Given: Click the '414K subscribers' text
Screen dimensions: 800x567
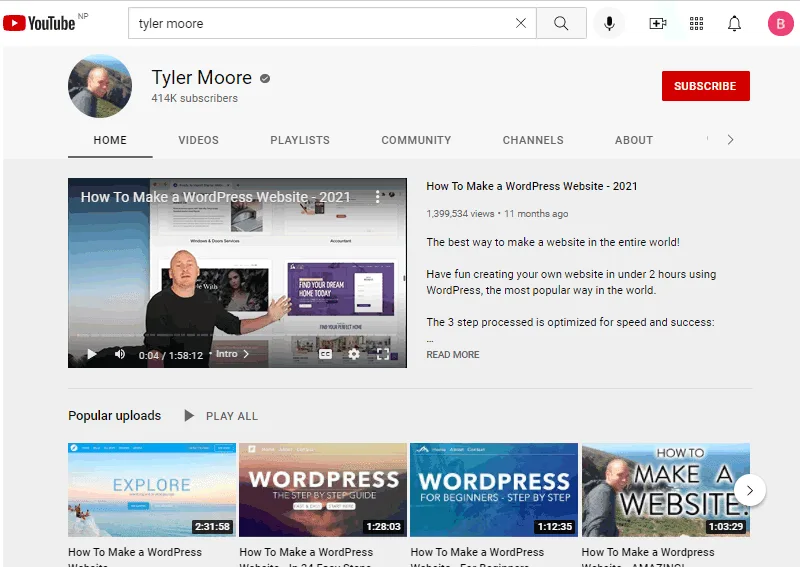Looking at the screenshot, I should 194,98.
